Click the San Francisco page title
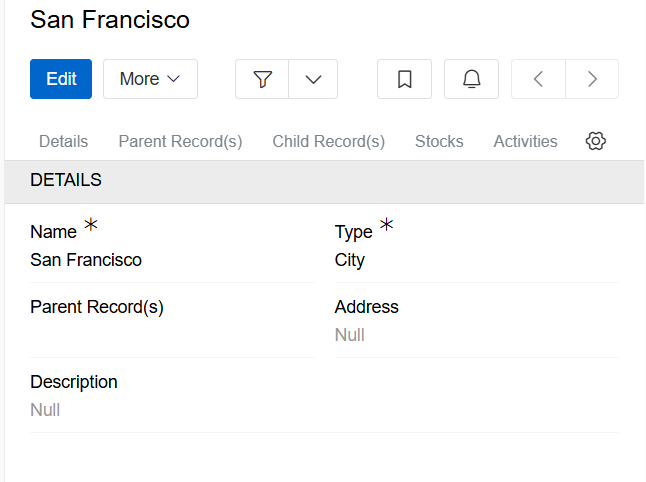This screenshot has width=646, height=482. tap(110, 19)
